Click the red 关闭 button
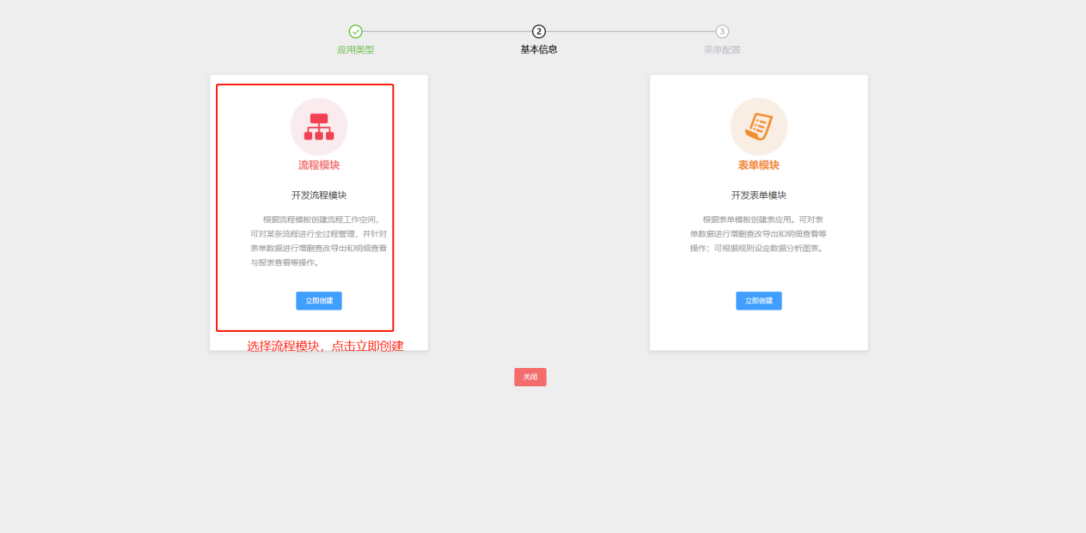The width and height of the screenshot is (1086, 533). point(530,377)
